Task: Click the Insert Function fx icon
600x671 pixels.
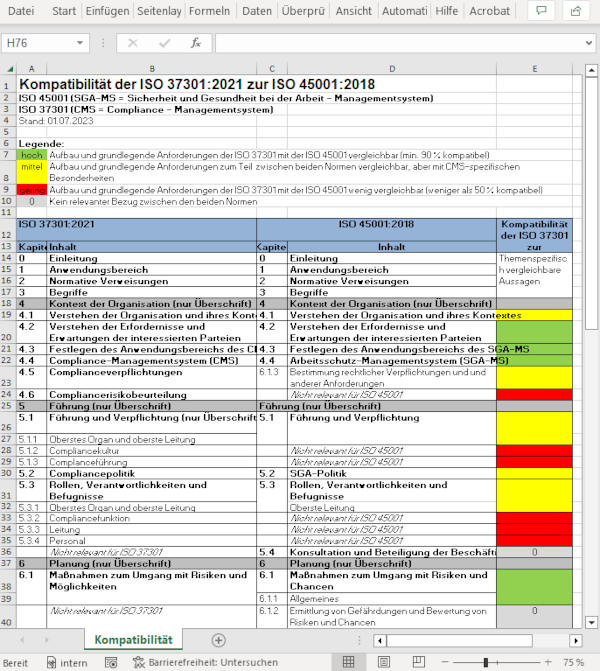Action: pyautogui.click(x=196, y=44)
